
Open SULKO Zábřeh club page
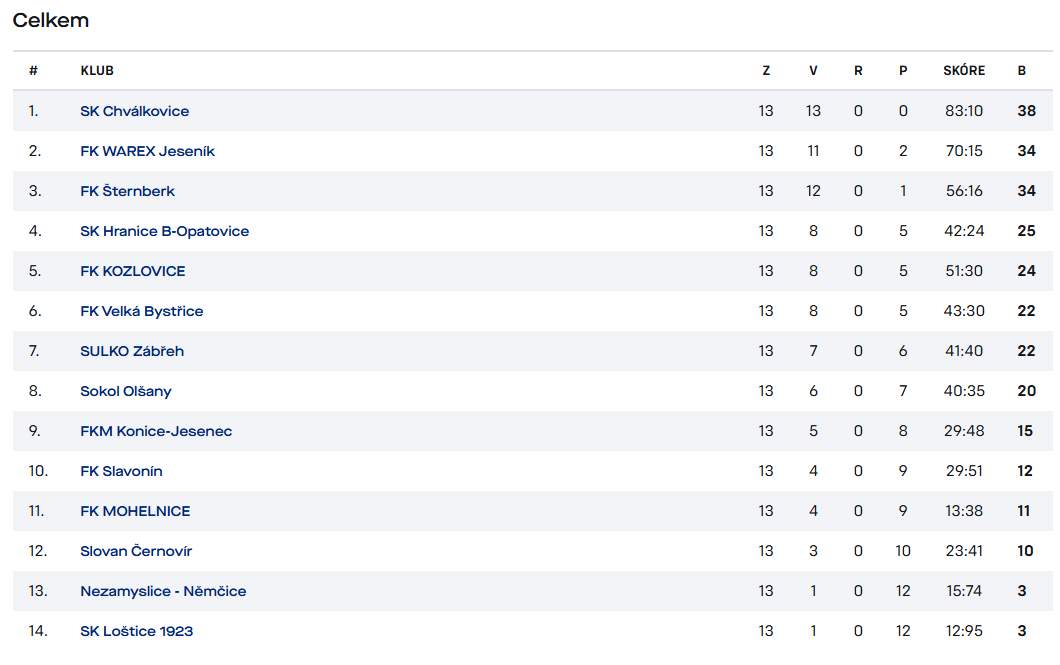132,351
